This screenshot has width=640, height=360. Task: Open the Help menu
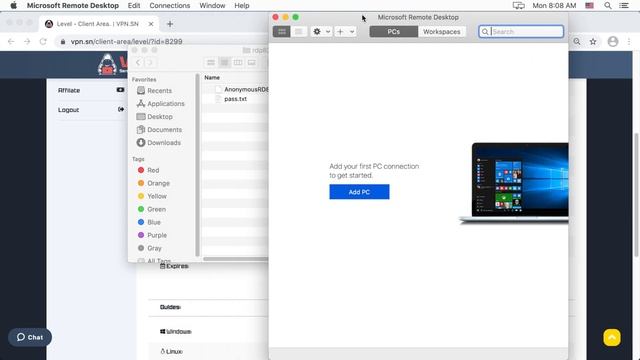click(x=242, y=5)
